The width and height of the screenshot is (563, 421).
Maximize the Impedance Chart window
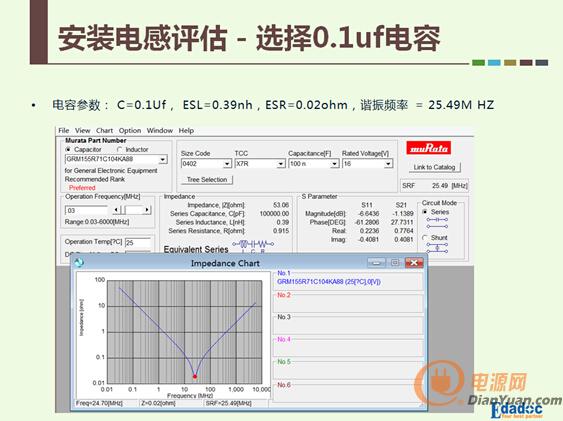pos(395,263)
